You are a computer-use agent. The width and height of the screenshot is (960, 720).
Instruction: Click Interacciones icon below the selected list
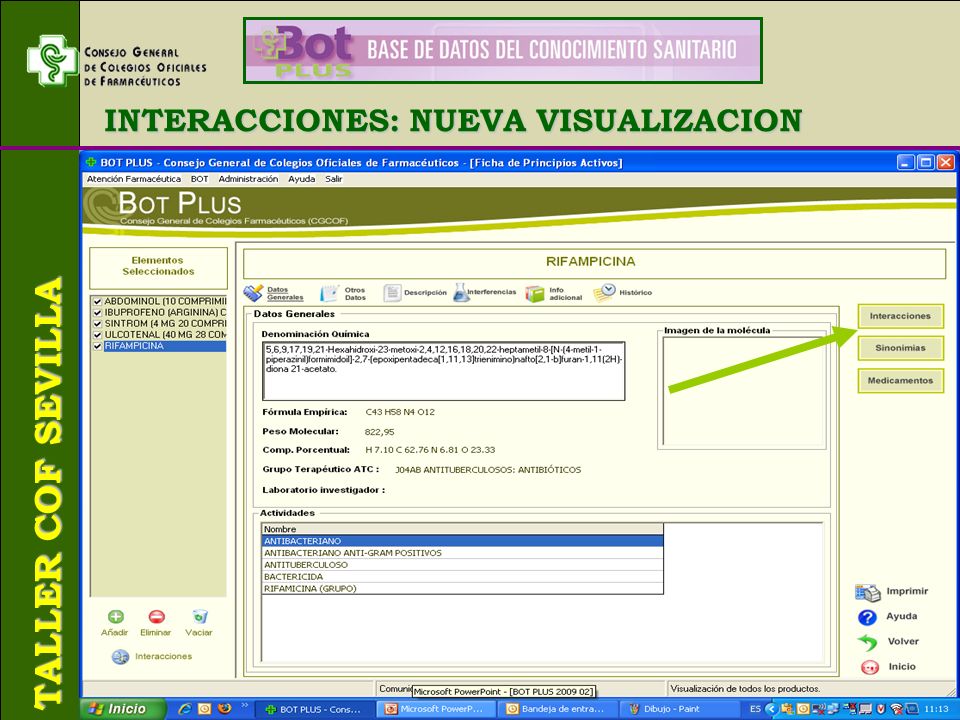pyautogui.click(x=120, y=657)
